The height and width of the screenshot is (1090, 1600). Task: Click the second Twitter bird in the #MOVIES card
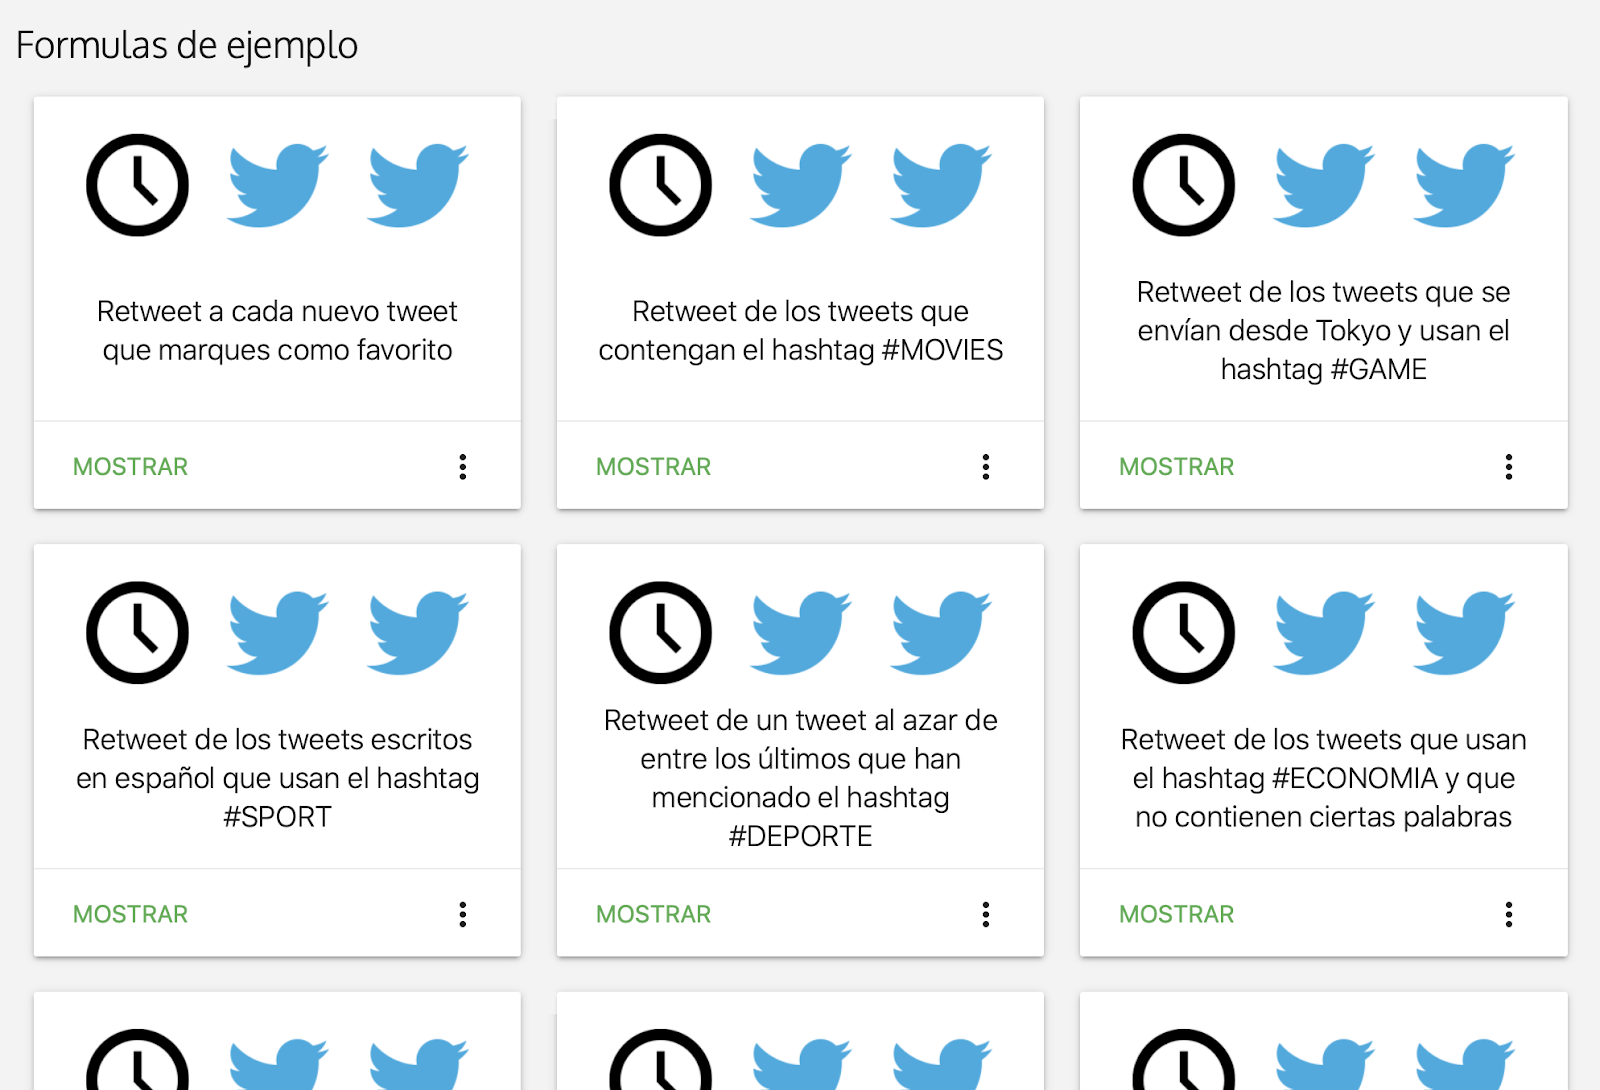(x=940, y=185)
